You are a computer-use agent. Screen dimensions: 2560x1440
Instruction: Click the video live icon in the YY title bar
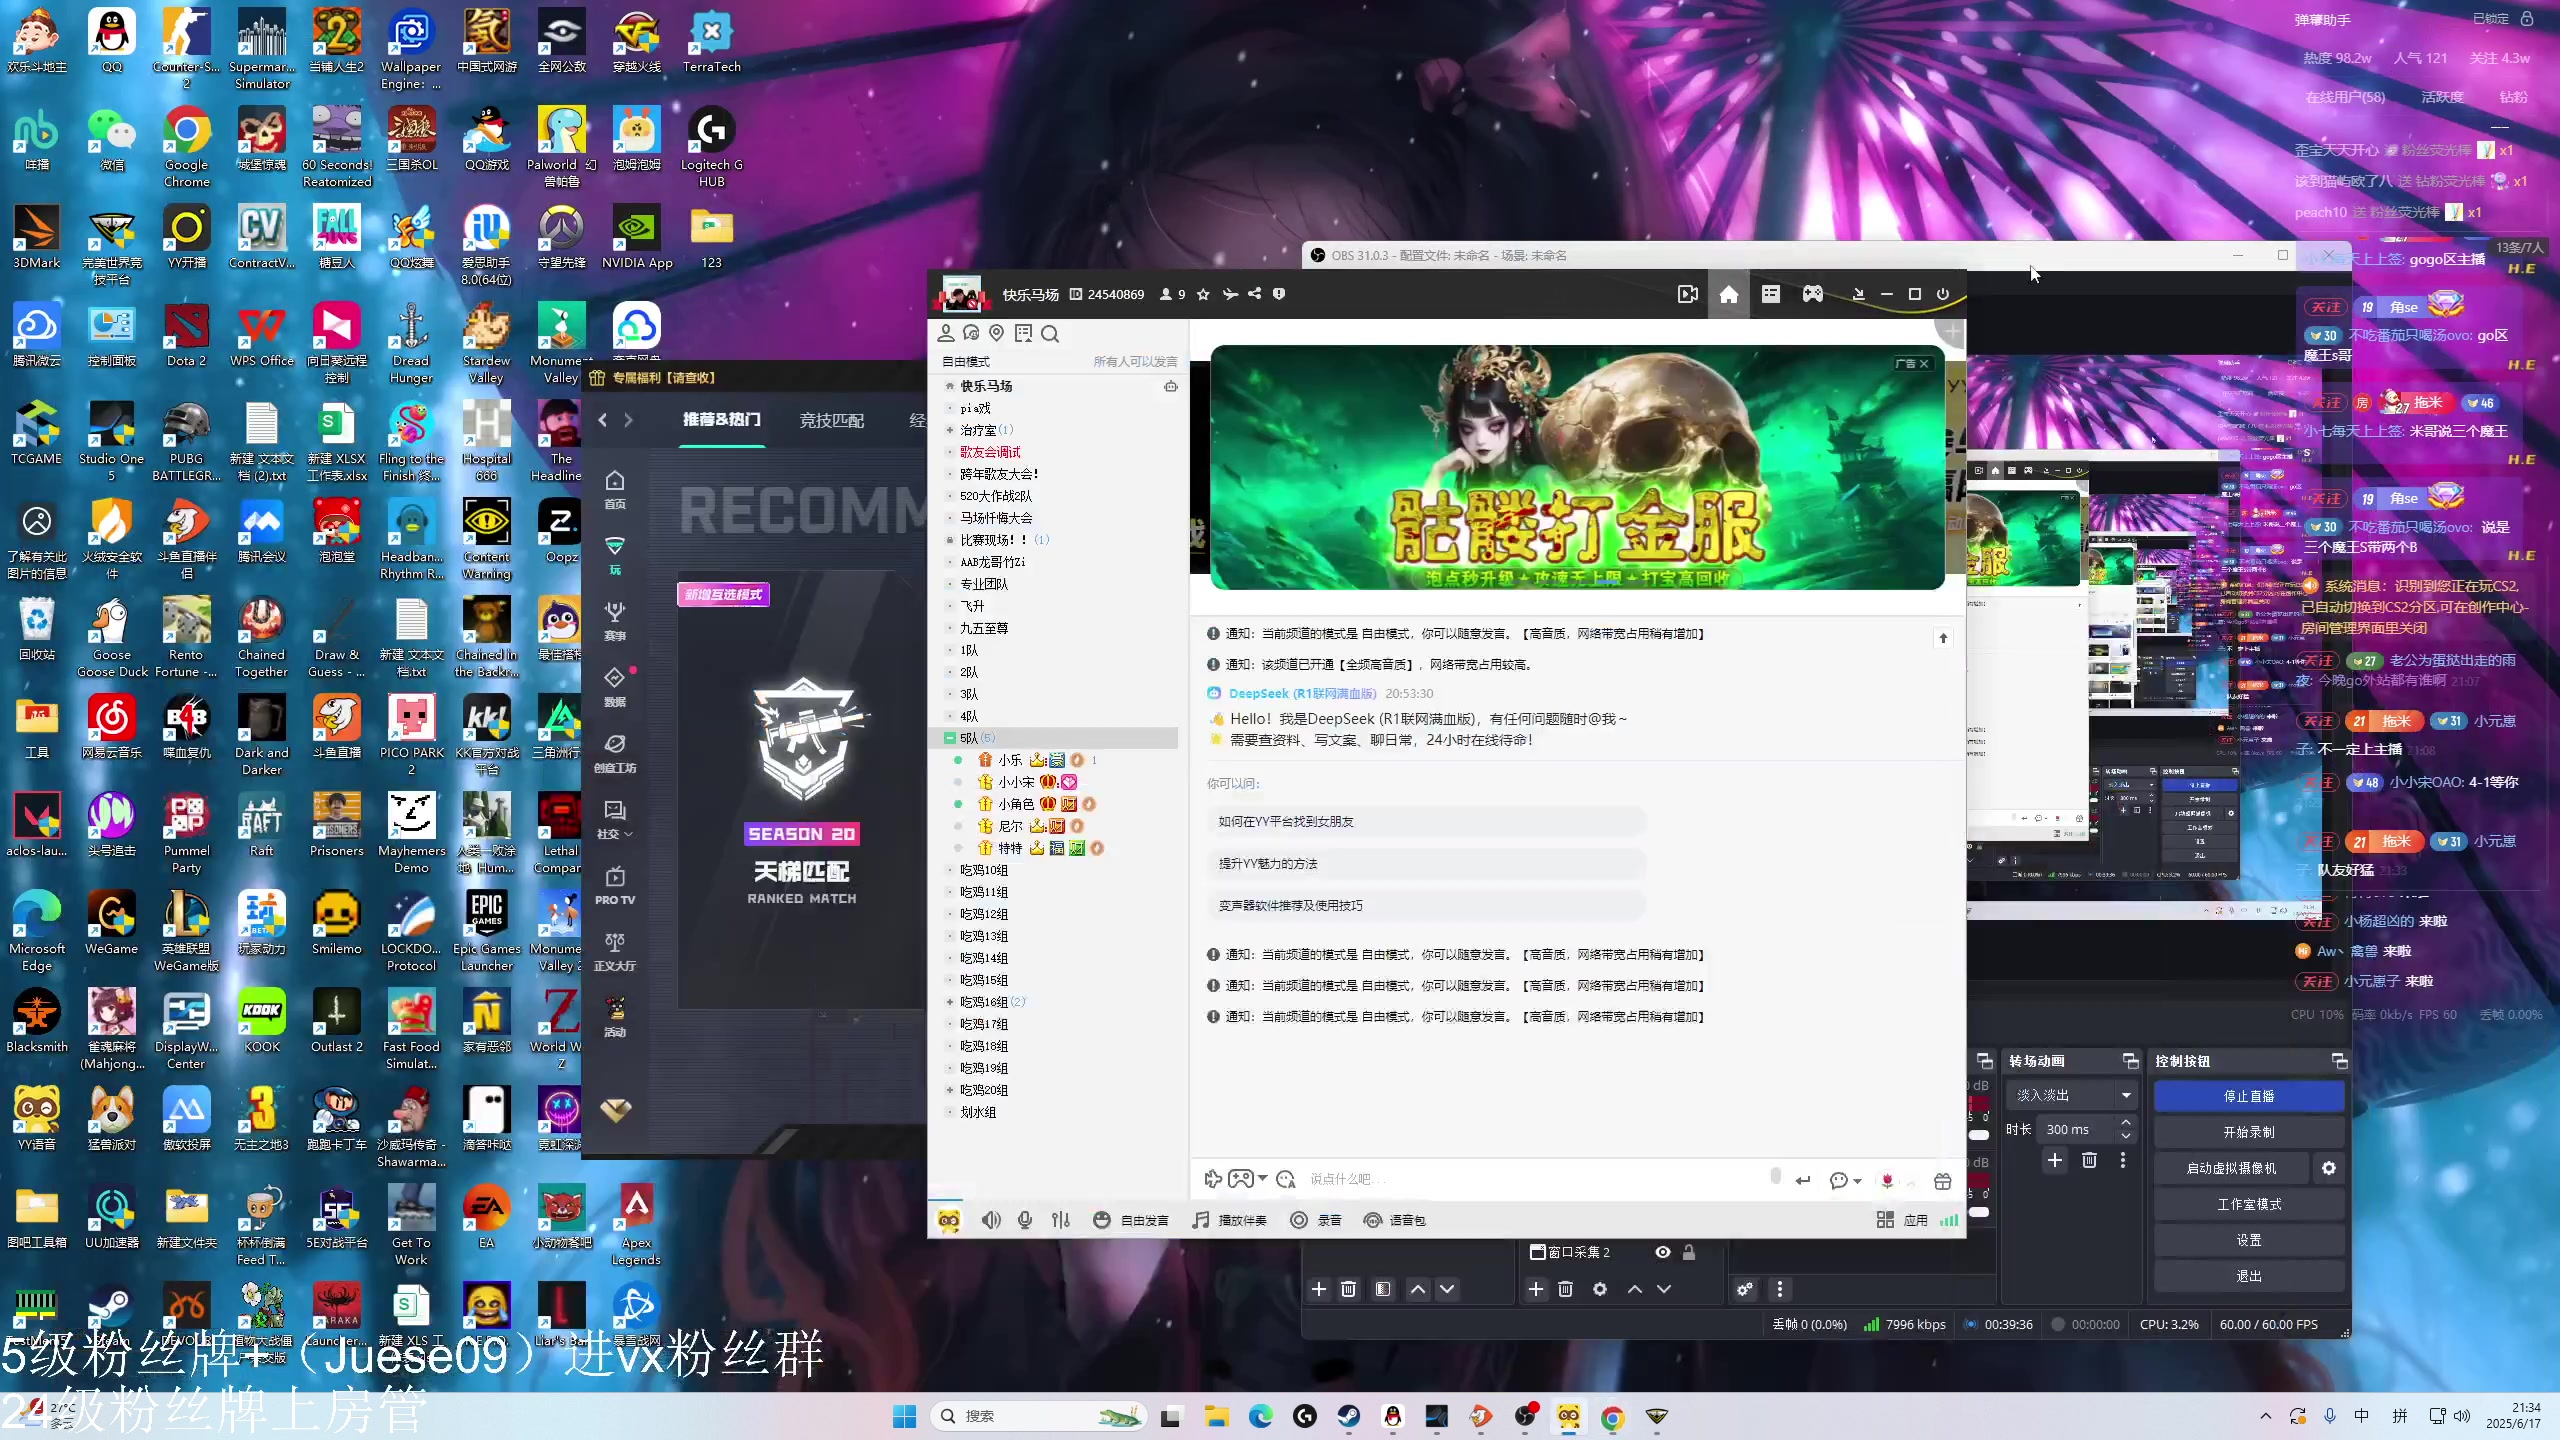(x=1687, y=294)
